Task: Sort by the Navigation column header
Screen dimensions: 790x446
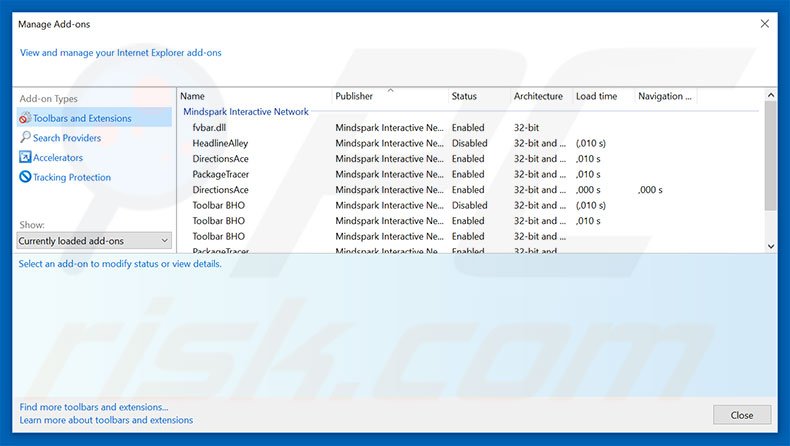Action: (x=666, y=96)
